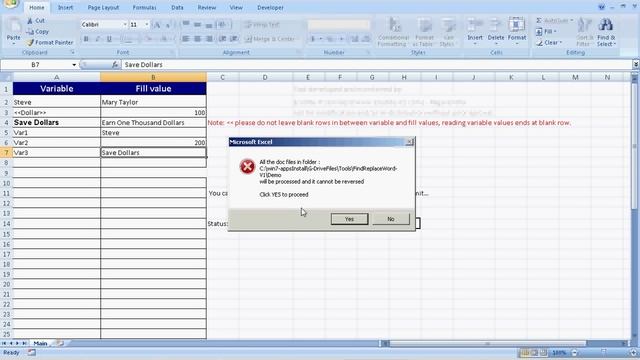Select column A header
The height and width of the screenshot is (360, 640).
[56, 77]
